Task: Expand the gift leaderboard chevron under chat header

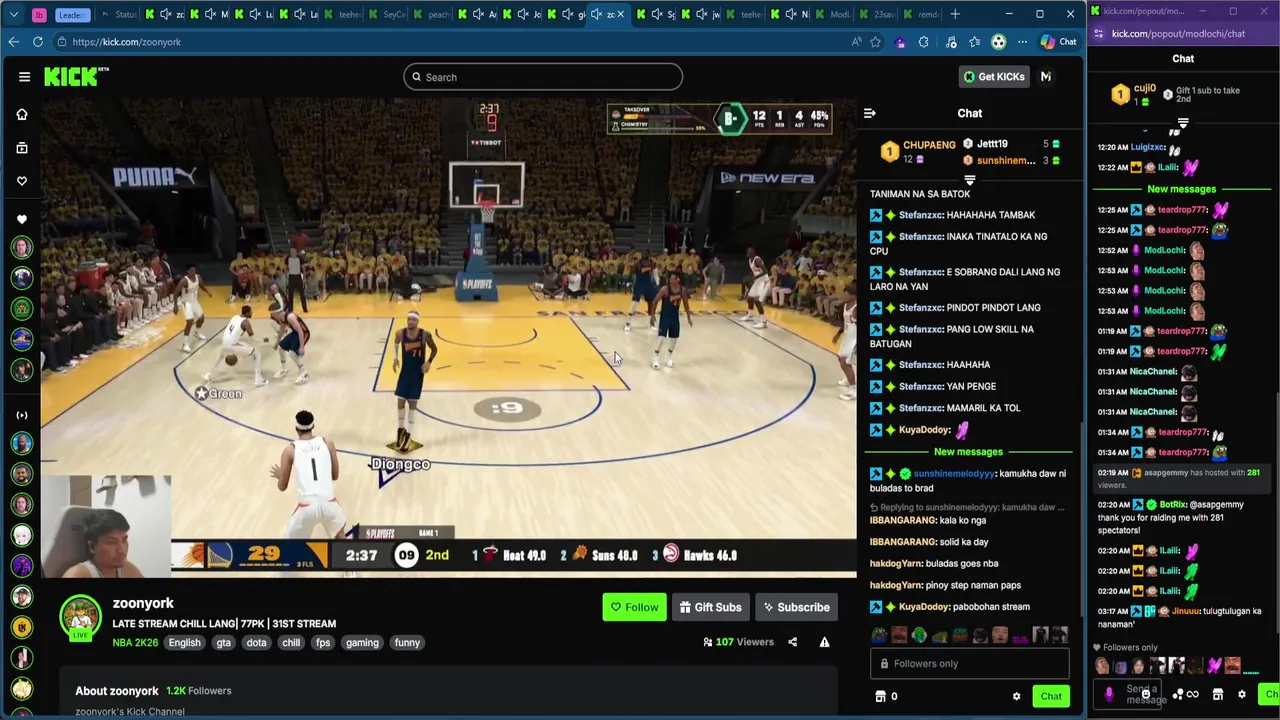Action: [x=969, y=180]
